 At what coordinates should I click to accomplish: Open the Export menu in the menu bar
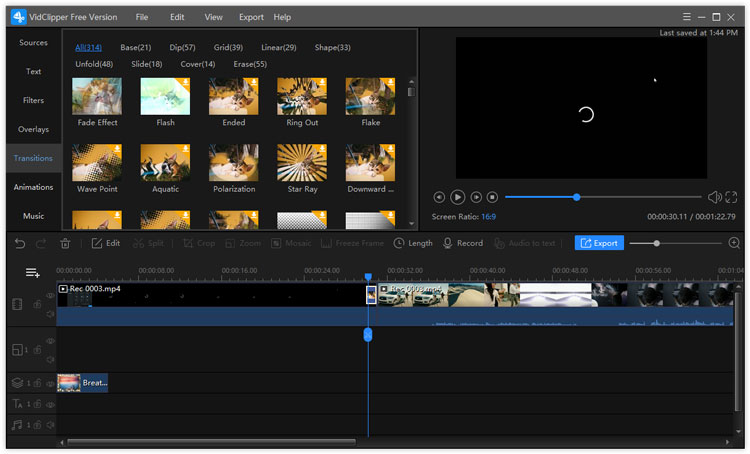pyautogui.click(x=251, y=17)
